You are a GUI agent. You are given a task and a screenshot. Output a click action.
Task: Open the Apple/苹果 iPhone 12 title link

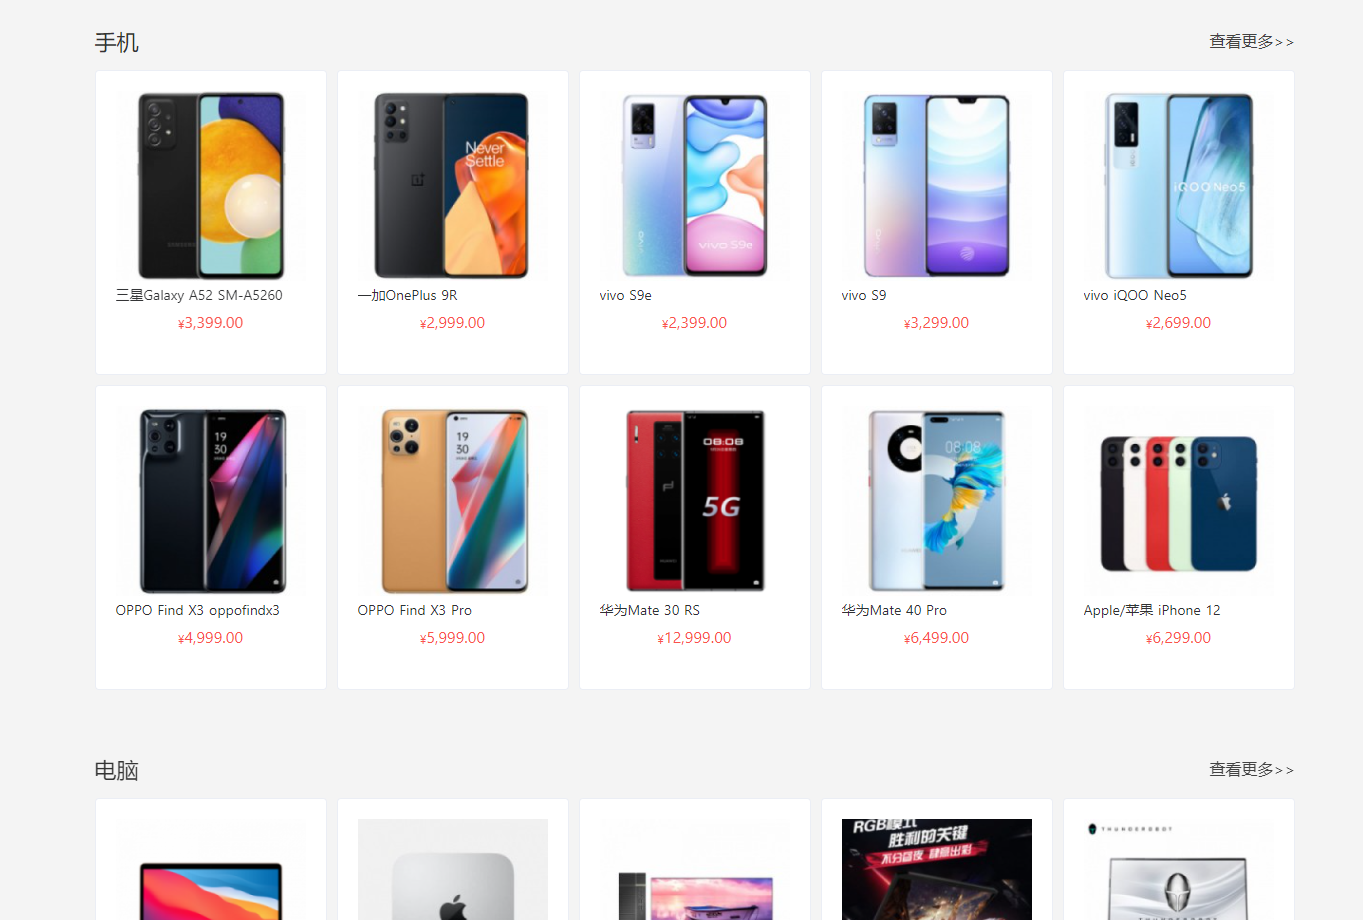point(1152,610)
